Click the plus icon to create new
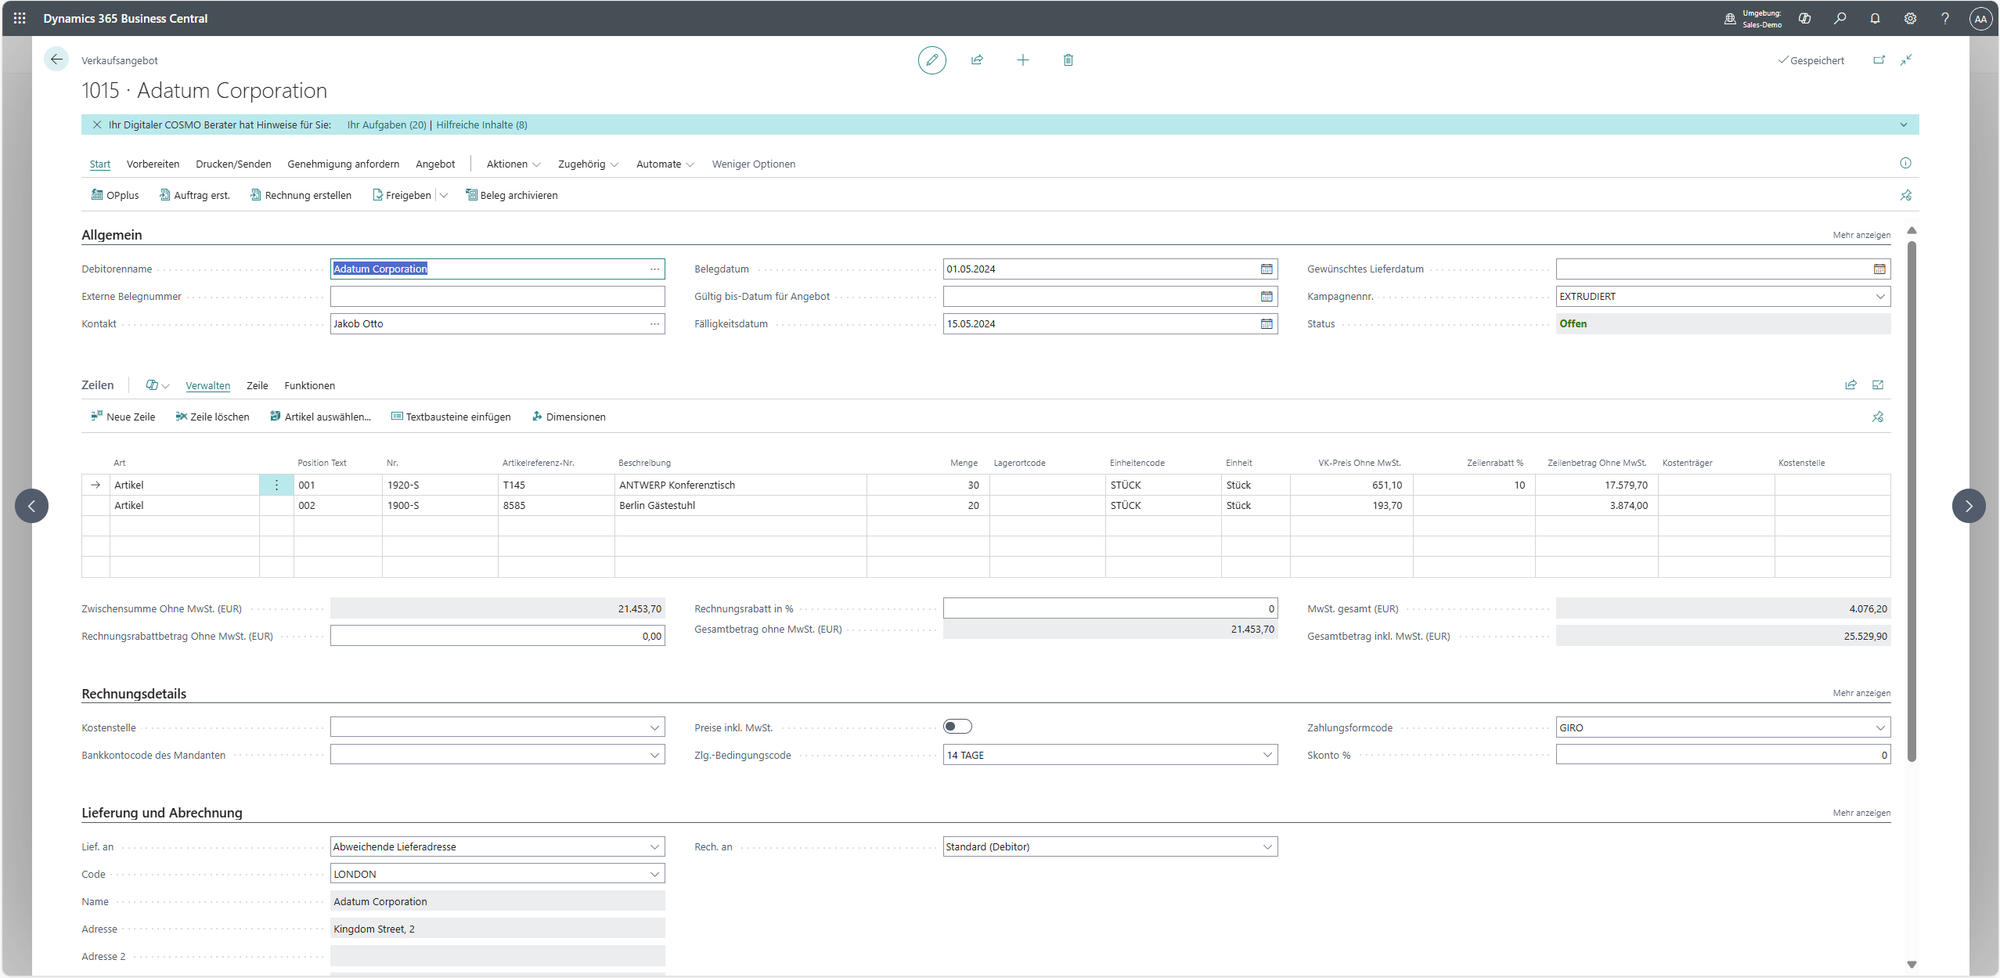This screenshot has height=978, width=2000. click(1022, 60)
